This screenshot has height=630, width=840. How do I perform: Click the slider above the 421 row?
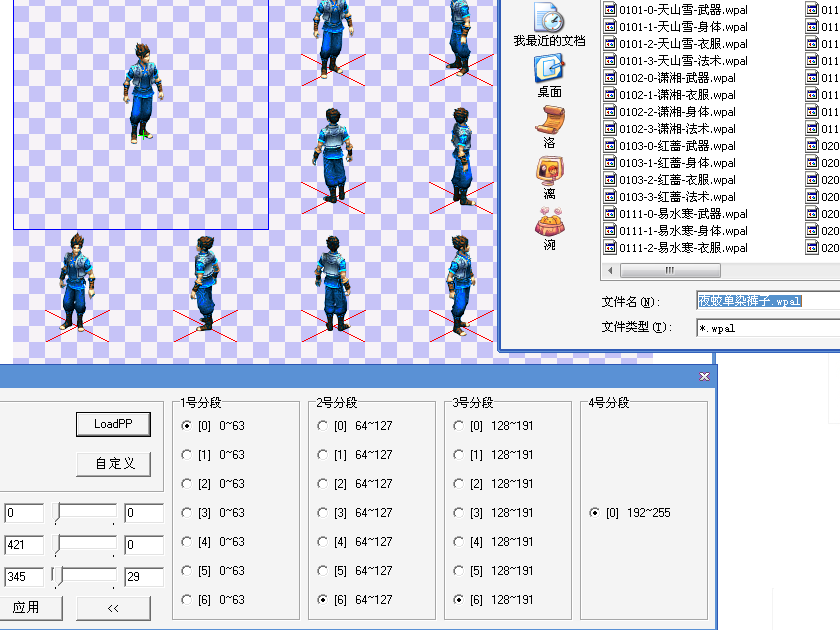tap(84, 513)
